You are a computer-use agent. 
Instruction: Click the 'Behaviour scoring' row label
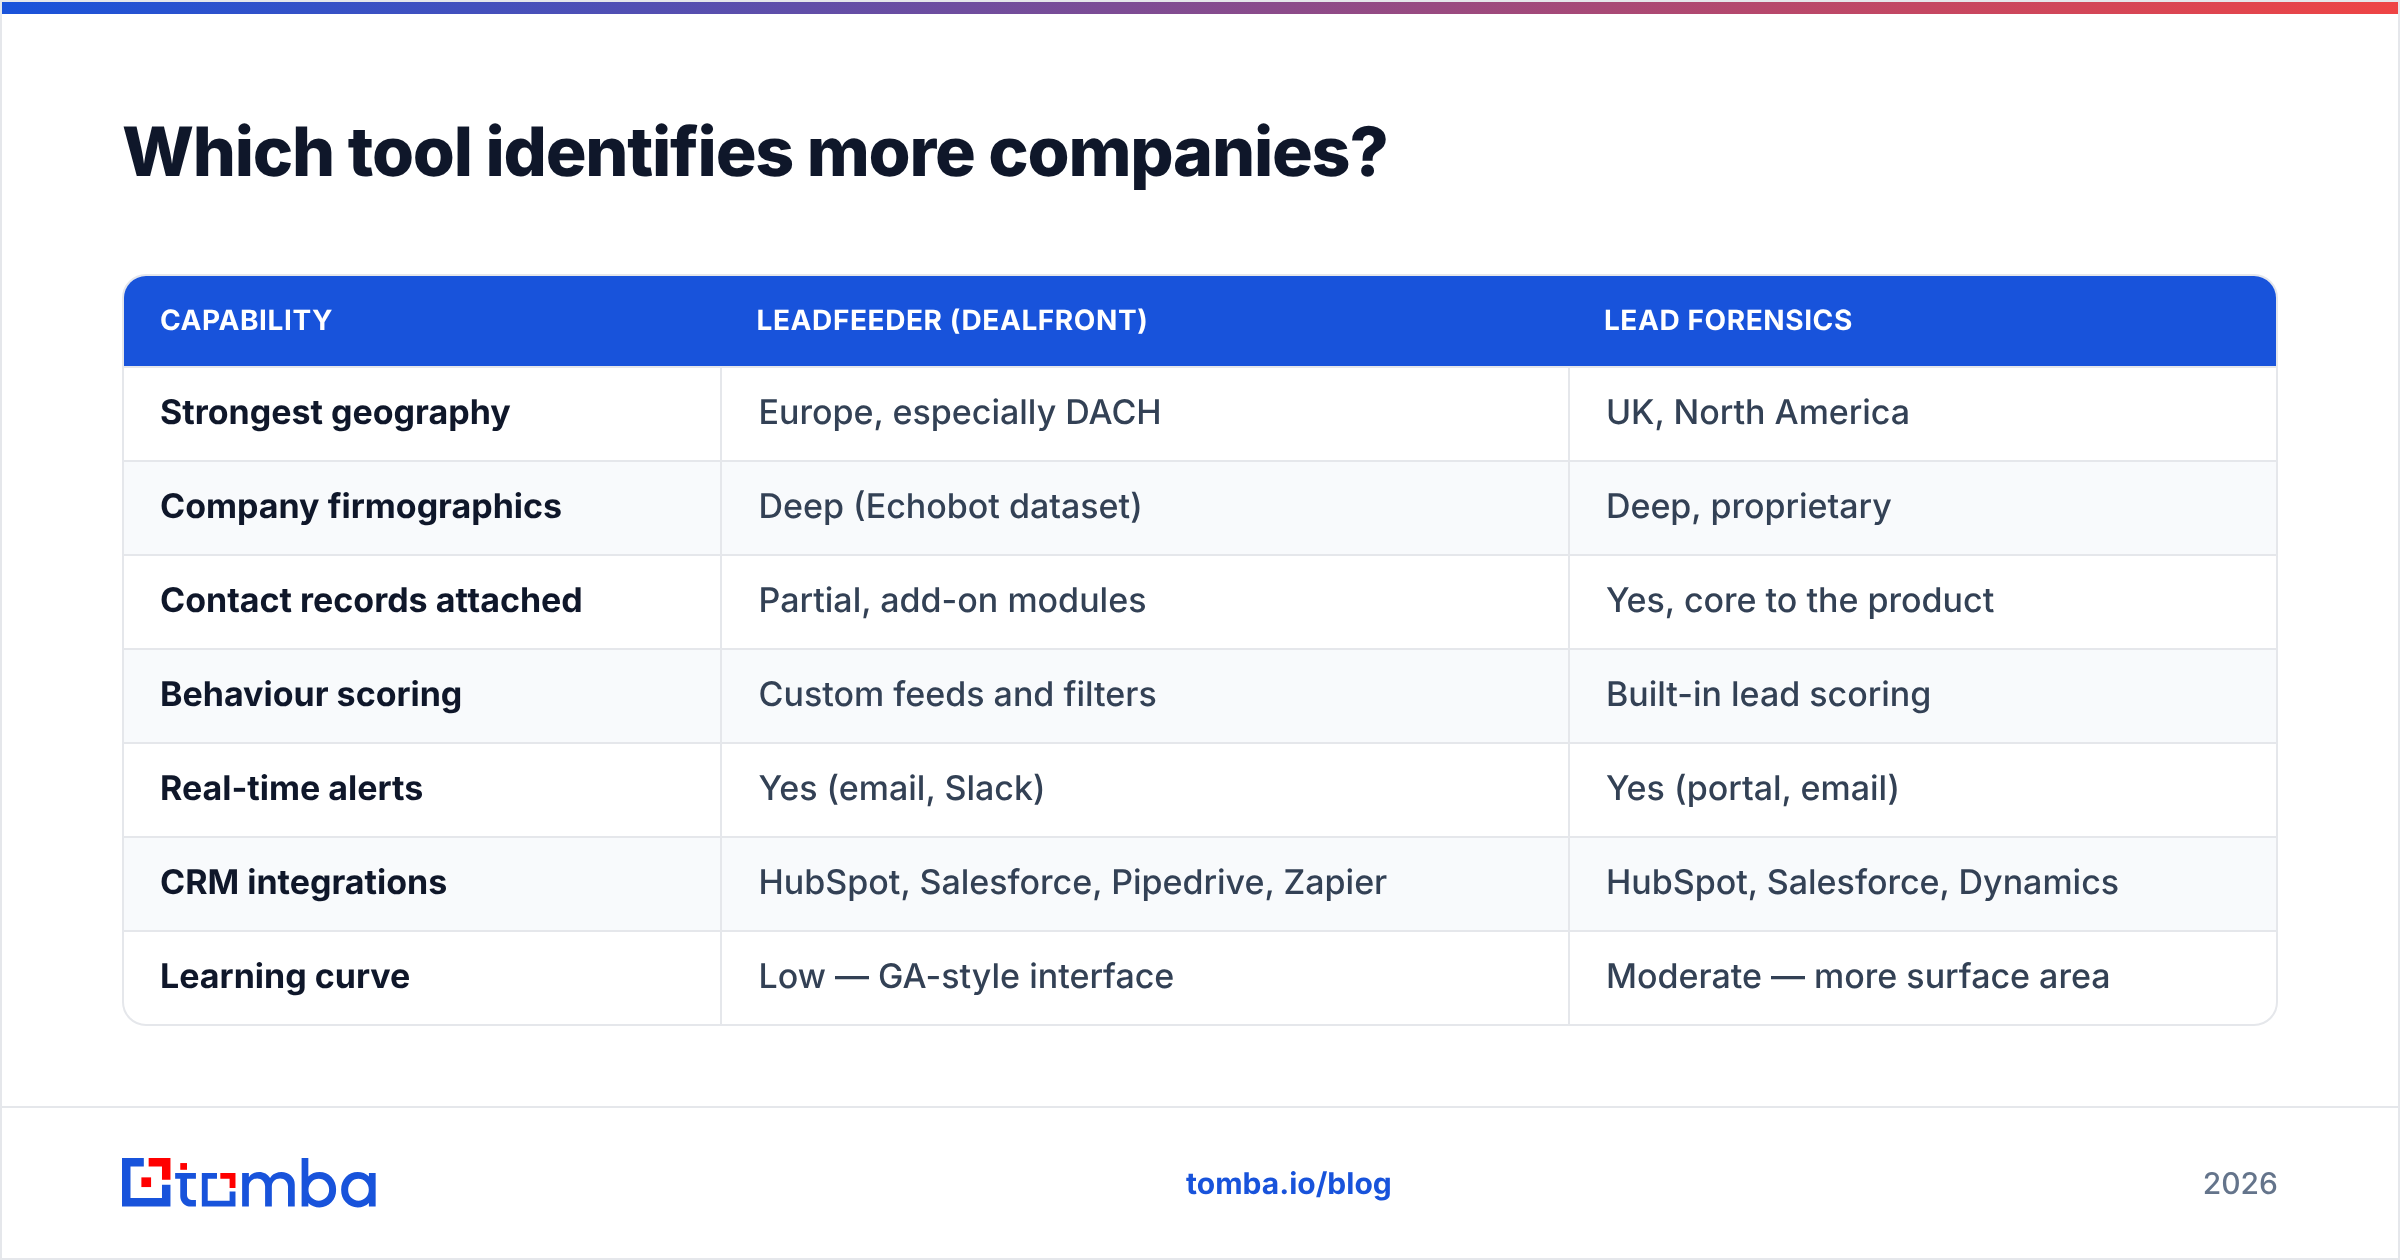(311, 695)
